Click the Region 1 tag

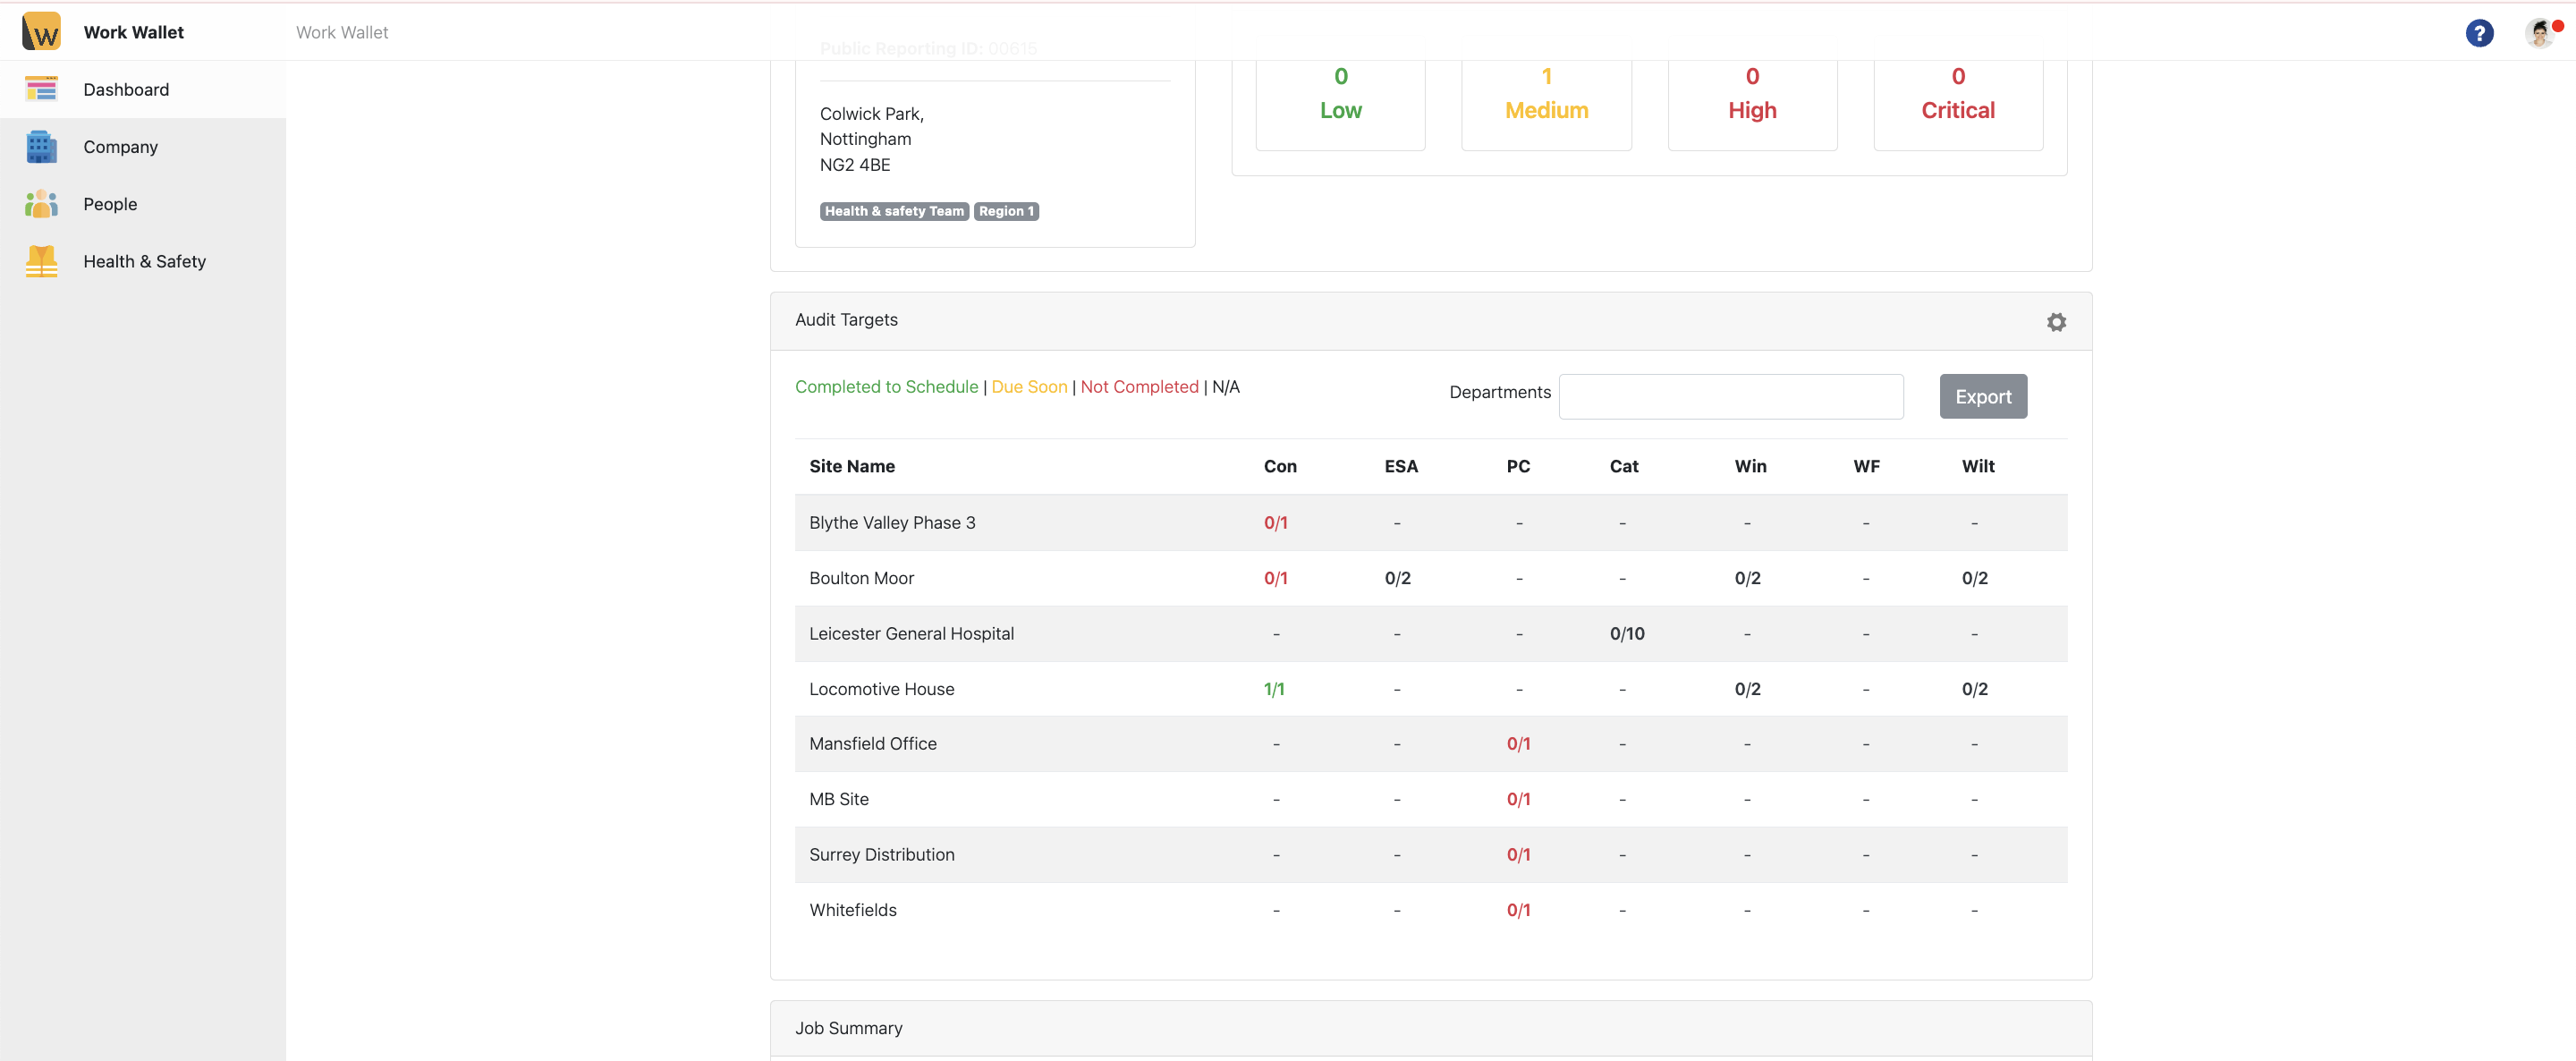pyautogui.click(x=1005, y=211)
